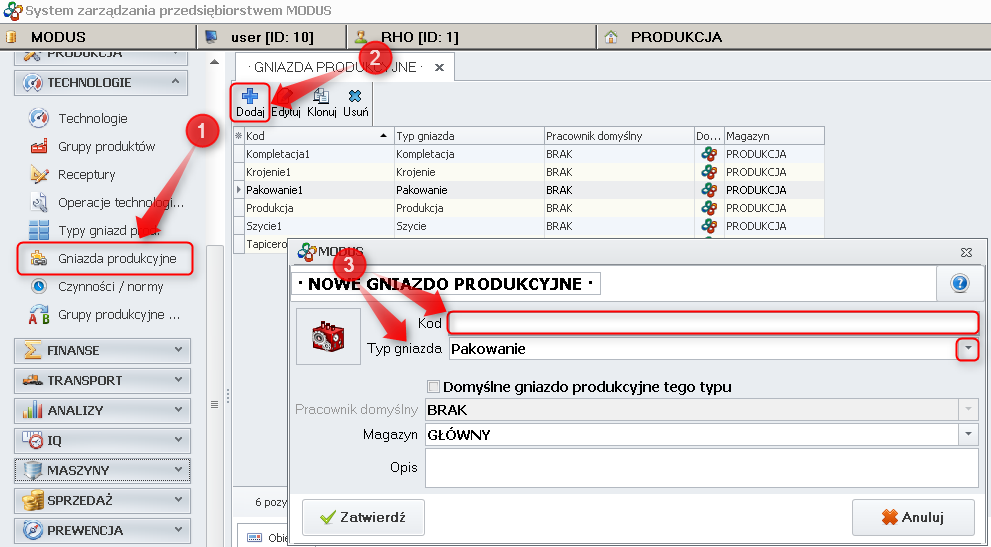Click scroll-up arrow of sidebar scrollbar
This screenshot has height=547, width=991.
pyautogui.click(x=214, y=62)
